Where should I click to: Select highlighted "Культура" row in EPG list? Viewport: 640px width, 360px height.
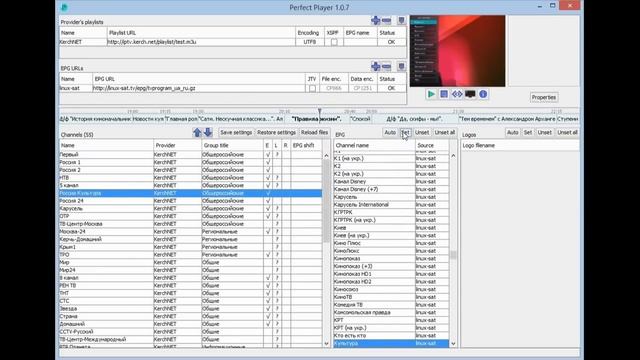[x=391, y=343]
